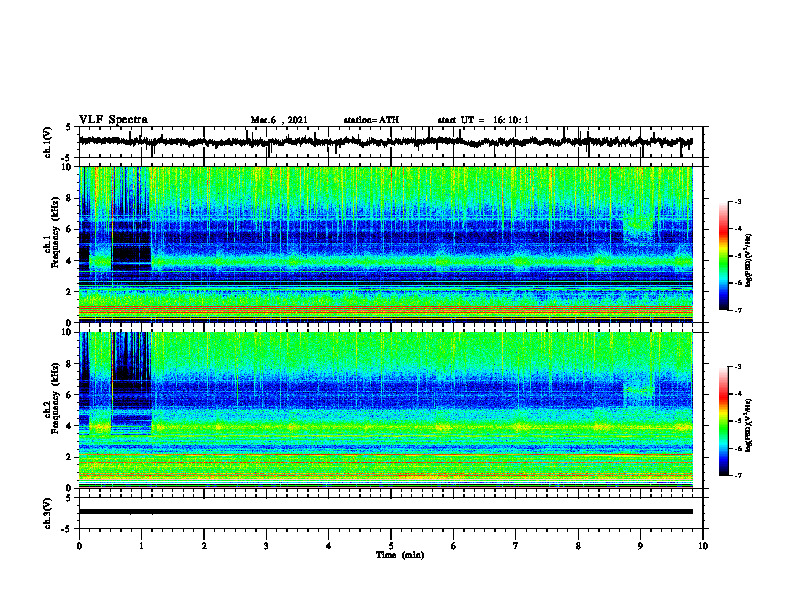Click the ch.1 time-series waveform trace
The height and width of the screenshot is (612, 792).
point(385,142)
